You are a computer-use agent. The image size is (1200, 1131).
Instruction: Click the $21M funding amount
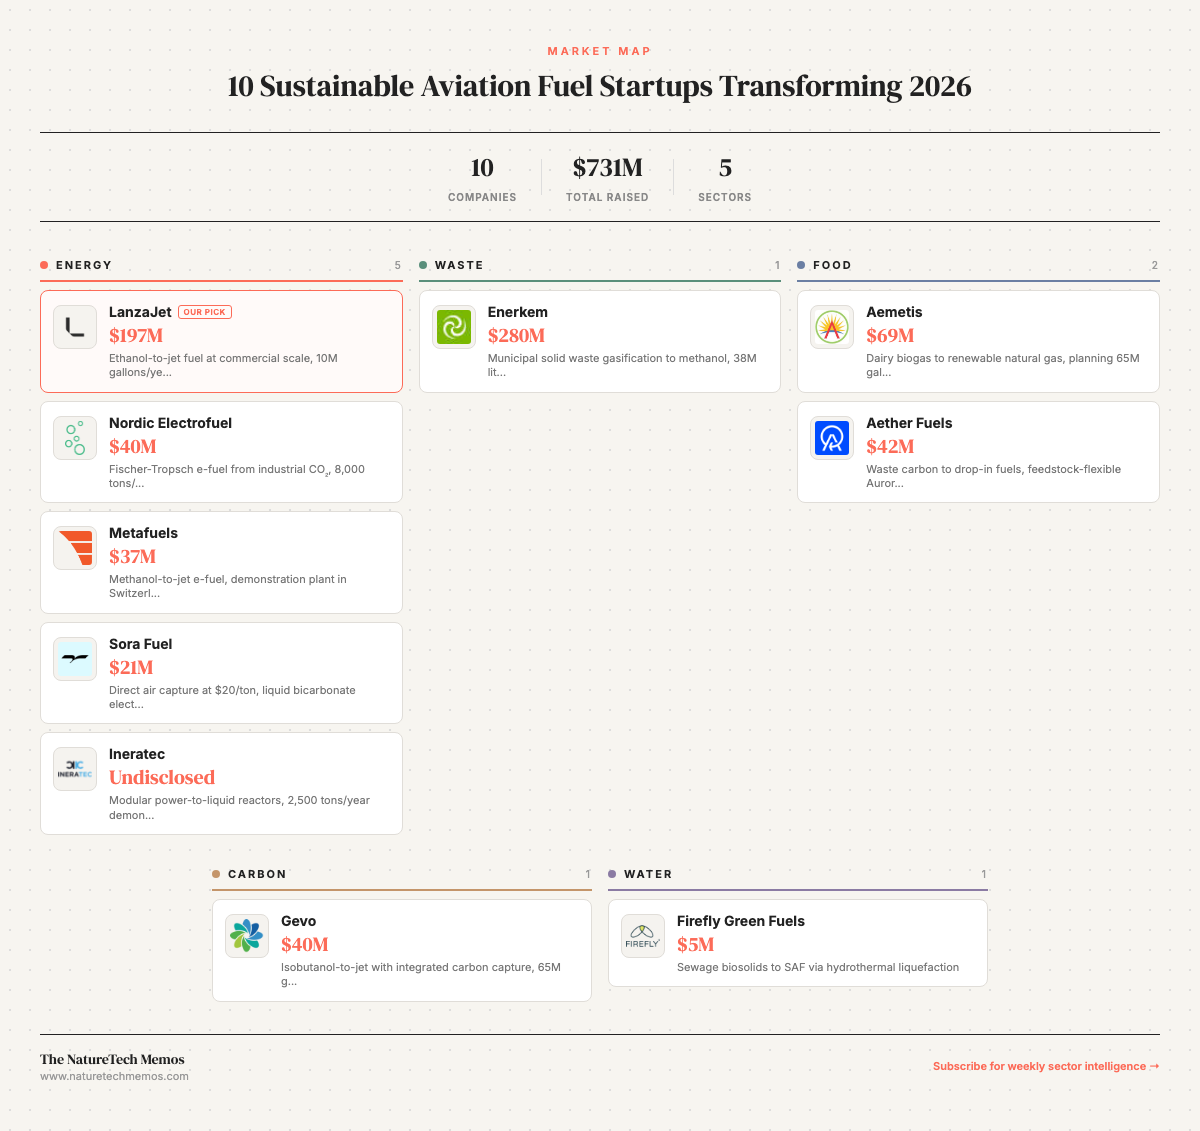pos(131,668)
